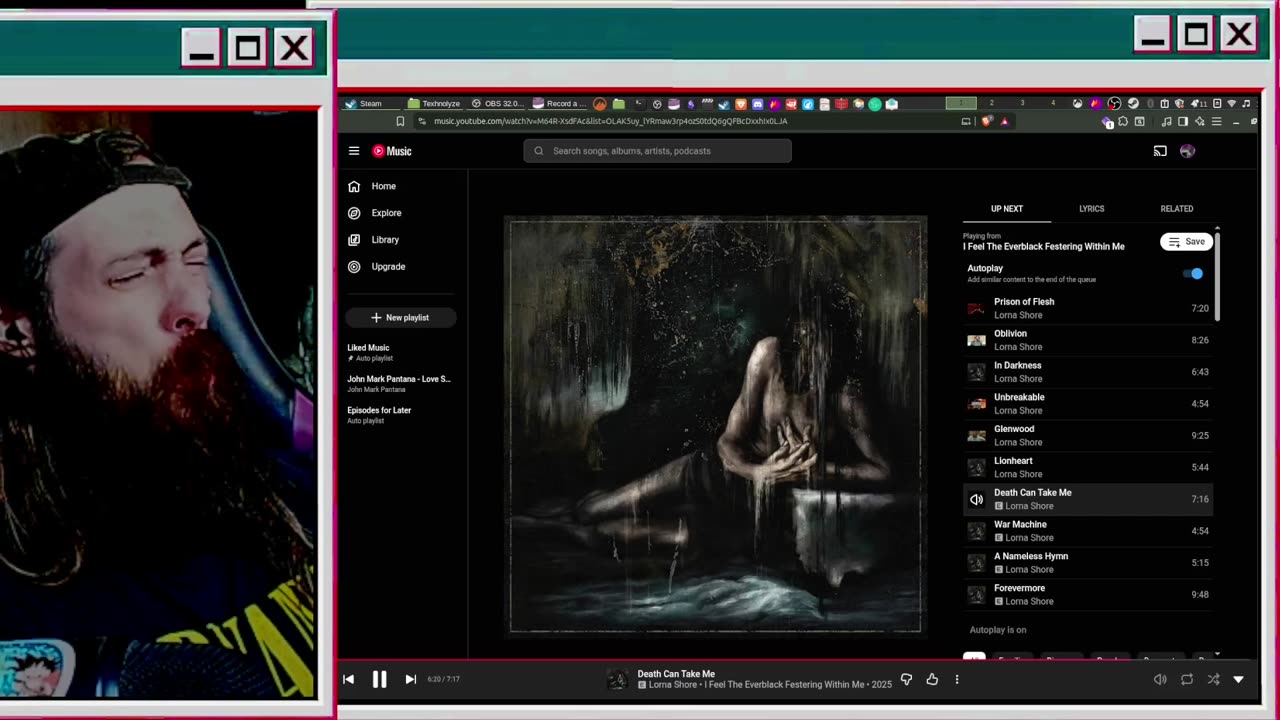Play A Nameless Hymn from the queue
Screen dimensions: 1280x720
[x=1087, y=563]
